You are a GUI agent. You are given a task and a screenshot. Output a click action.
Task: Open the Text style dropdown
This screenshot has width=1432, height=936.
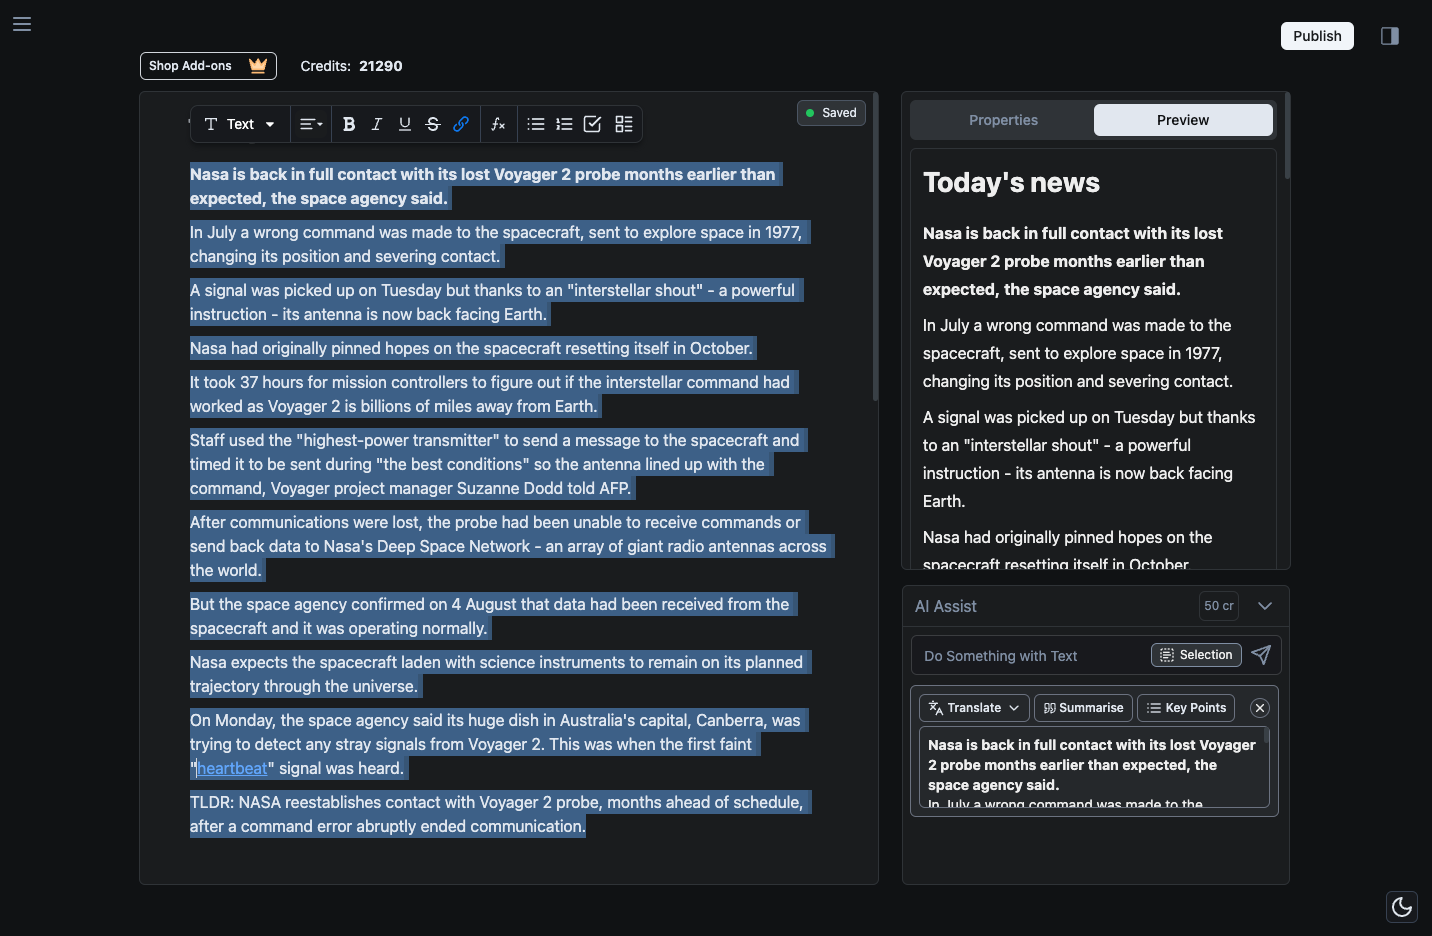[240, 124]
